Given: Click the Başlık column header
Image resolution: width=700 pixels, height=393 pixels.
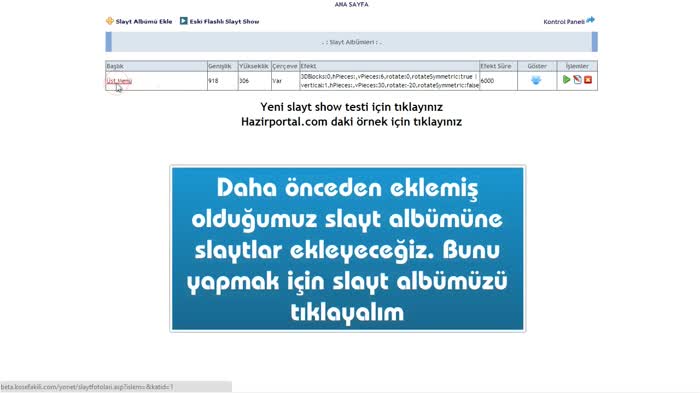Looking at the screenshot, I should pyautogui.click(x=156, y=66).
